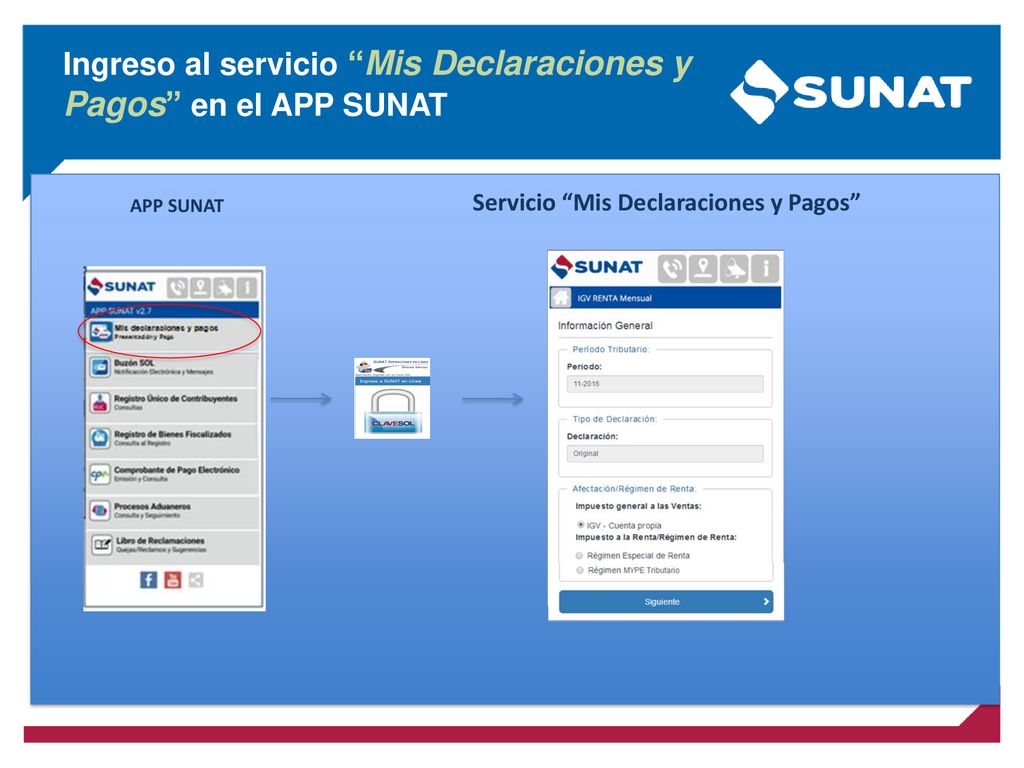The image size is (1024, 768).
Task: Click the Impuesto general a las Ventas label
Action: (x=638, y=506)
